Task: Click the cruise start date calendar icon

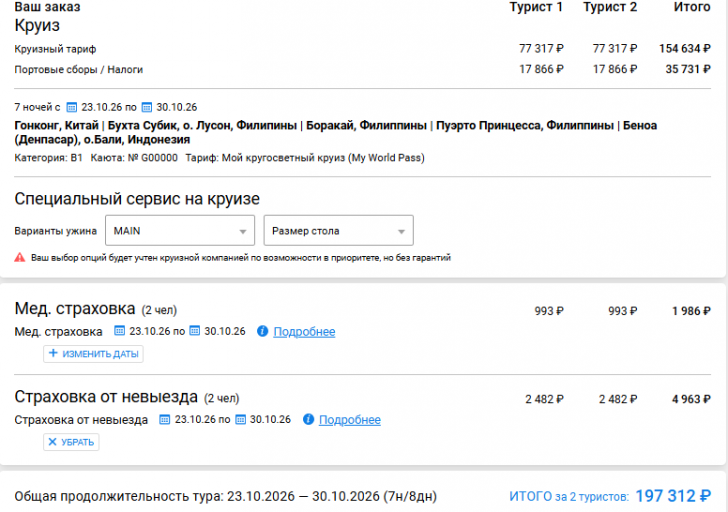Action: click(x=72, y=107)
